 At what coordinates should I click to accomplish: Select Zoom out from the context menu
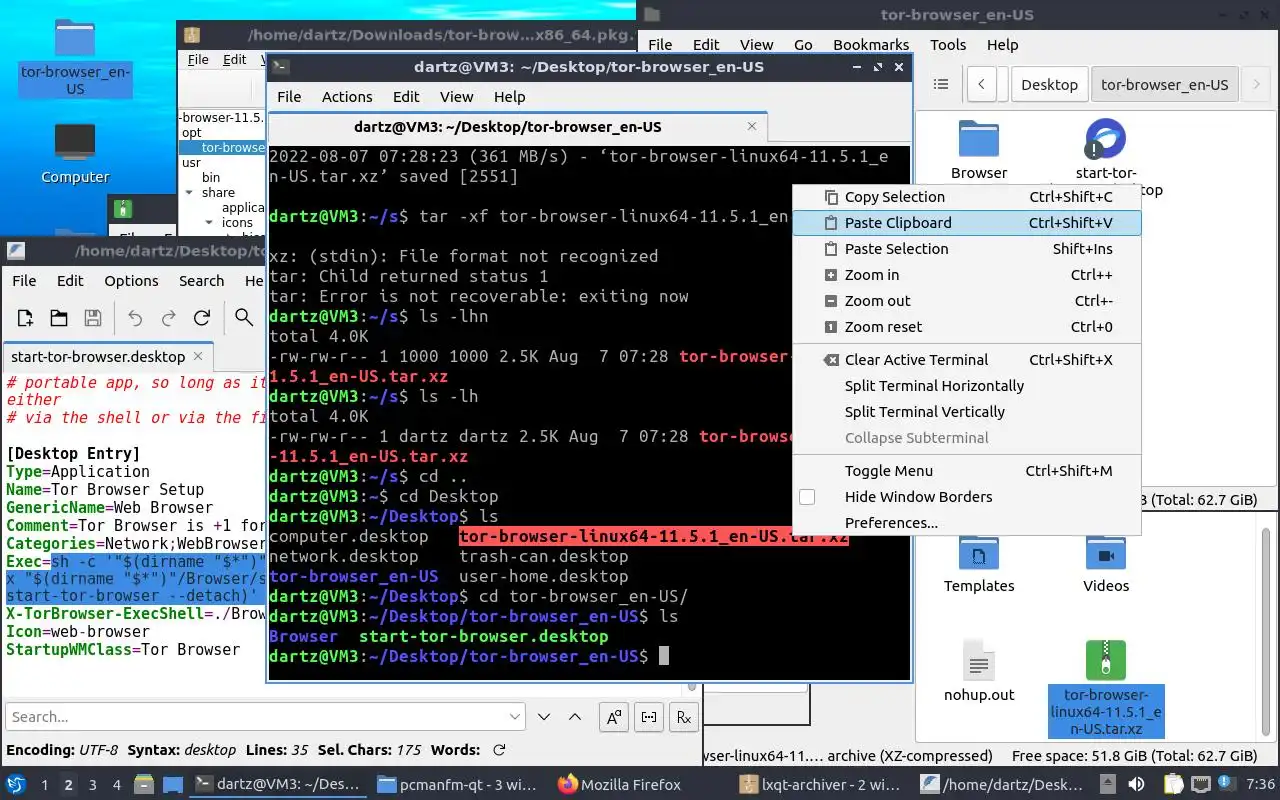pyautogui.click(x=966, y=301)
